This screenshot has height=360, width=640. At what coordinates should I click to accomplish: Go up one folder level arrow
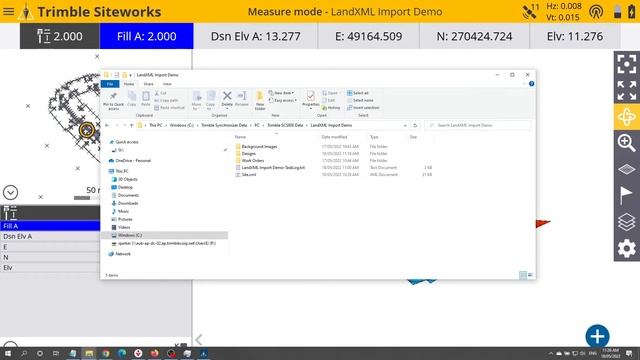[131, 125]
